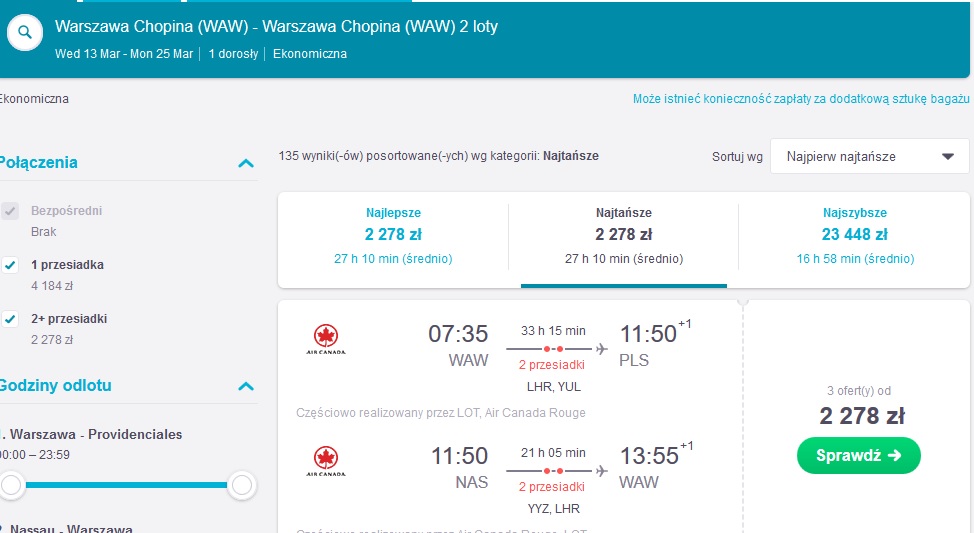Click the left departure time slider handle
Screen dimensions: 974x533
pyautogui.click(x=11, y=485)
